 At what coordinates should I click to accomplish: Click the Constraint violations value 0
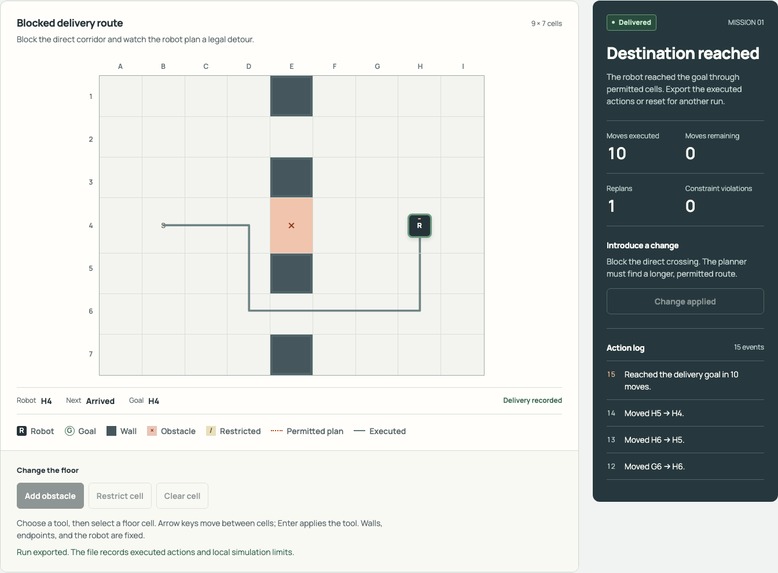click(x=690, y=206)
